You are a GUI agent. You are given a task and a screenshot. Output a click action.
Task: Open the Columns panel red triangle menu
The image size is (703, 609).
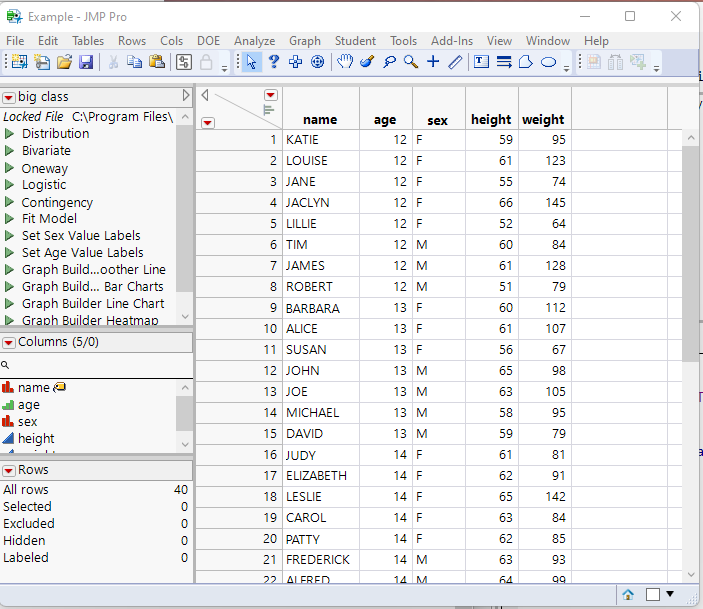click(9, 342)
